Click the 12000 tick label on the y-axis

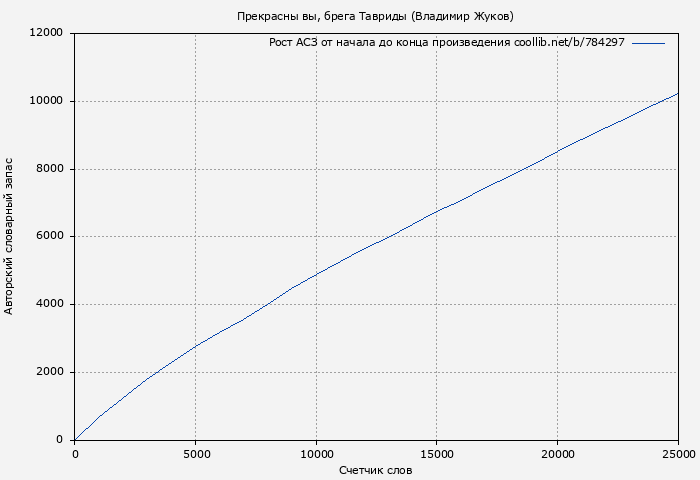(47, 33)
